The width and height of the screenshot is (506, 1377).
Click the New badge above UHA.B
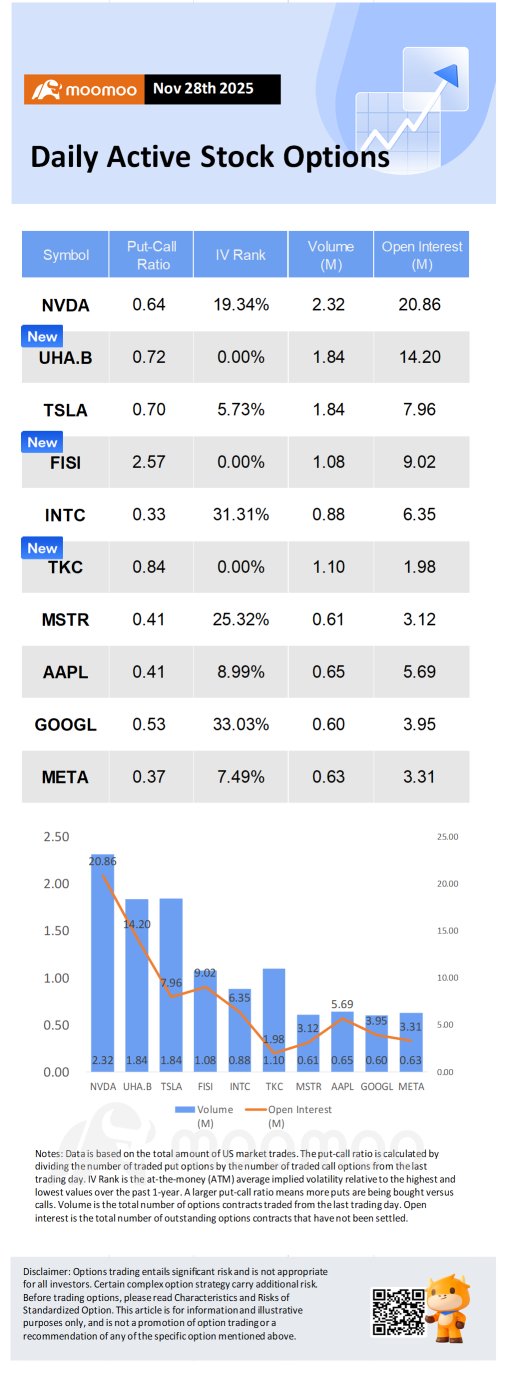(42, 337)
